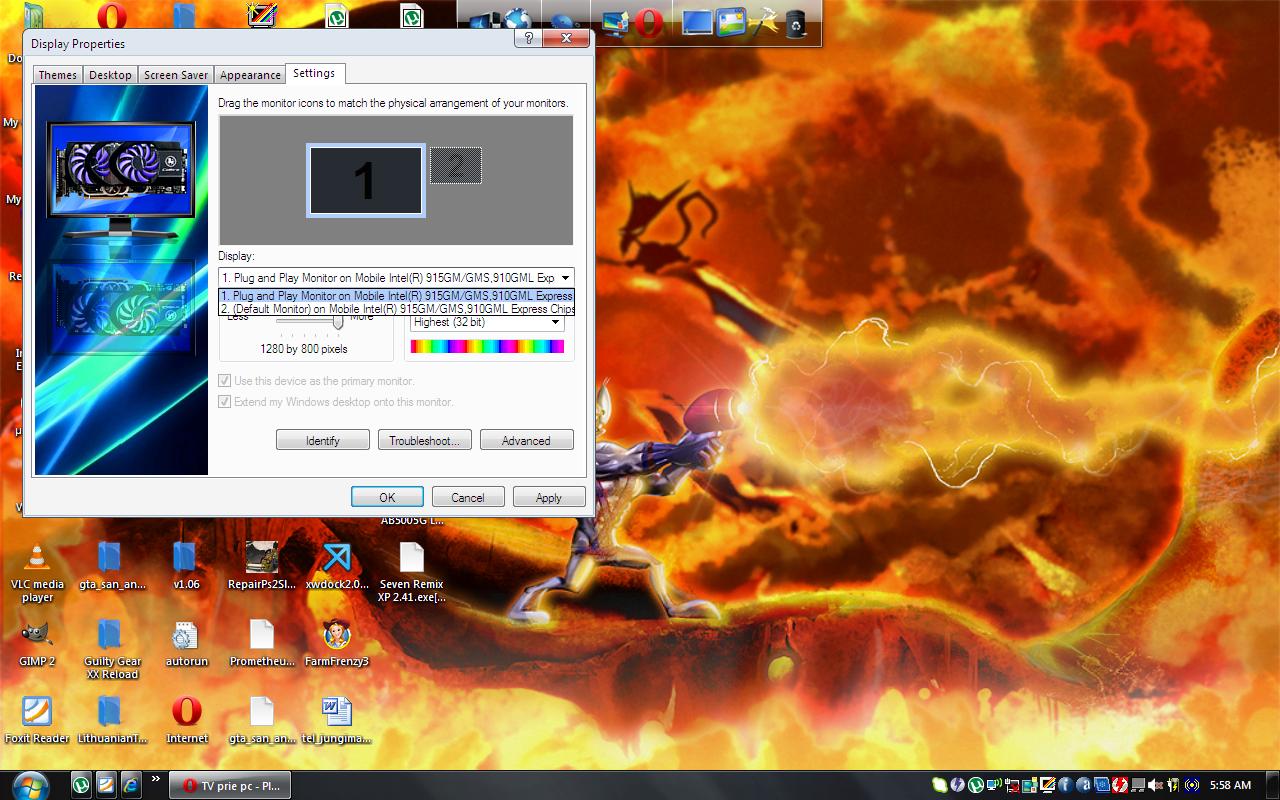1280x800 pixels.
Task: Click the Apply button
Action: click(549, 497)
